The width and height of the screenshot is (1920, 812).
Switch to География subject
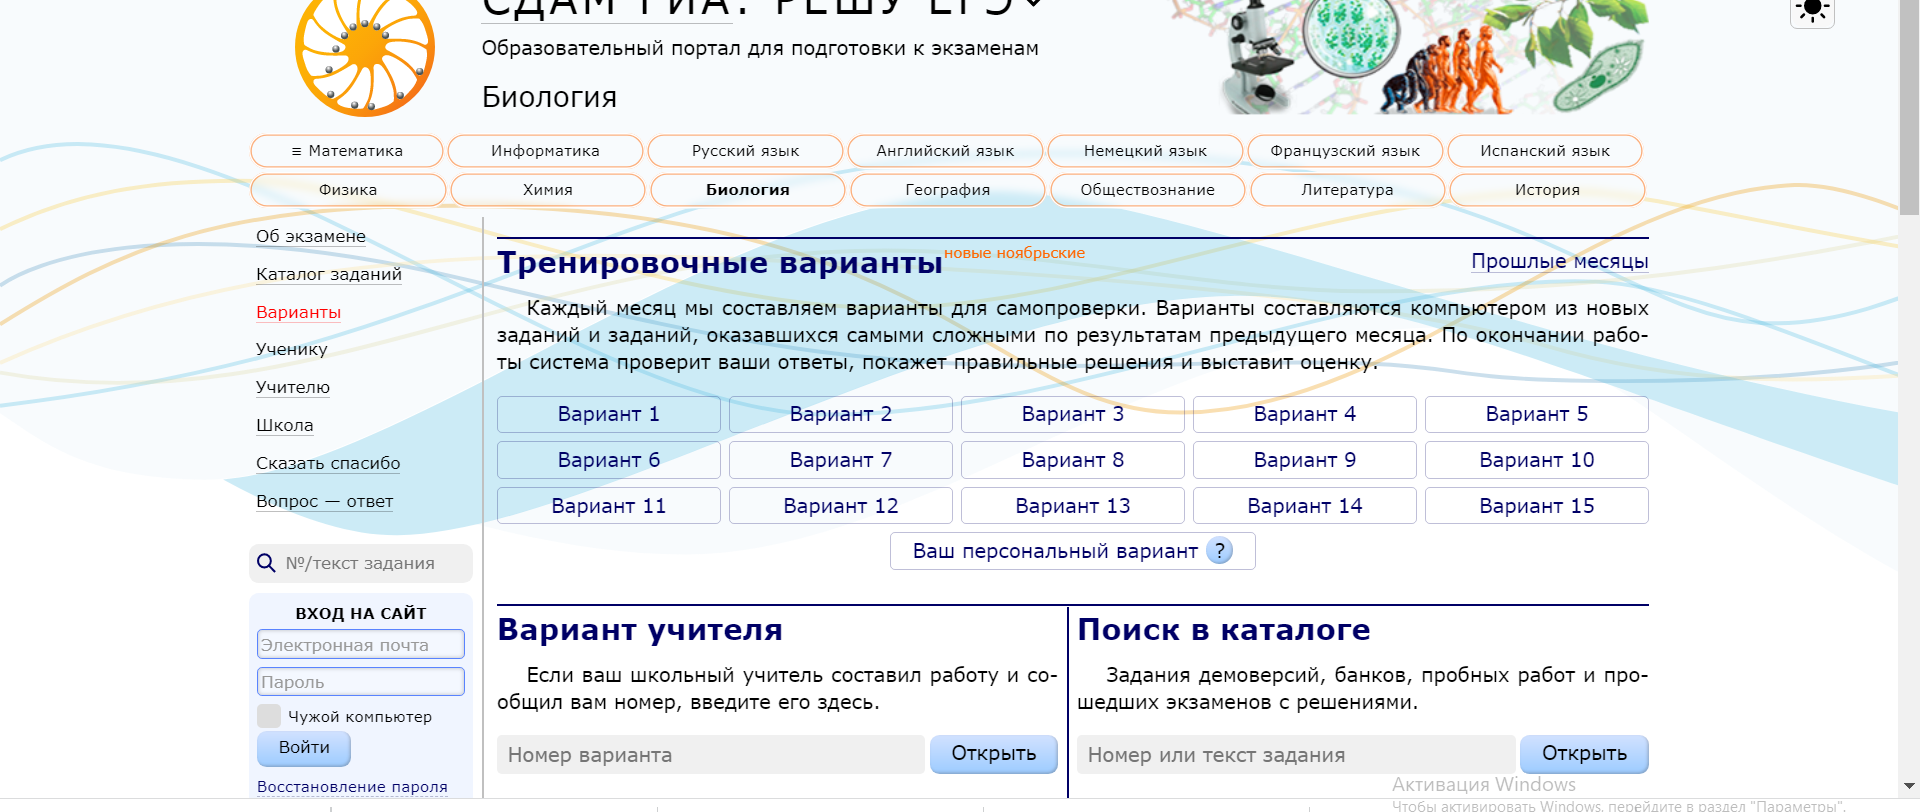[x=948, y=190]
